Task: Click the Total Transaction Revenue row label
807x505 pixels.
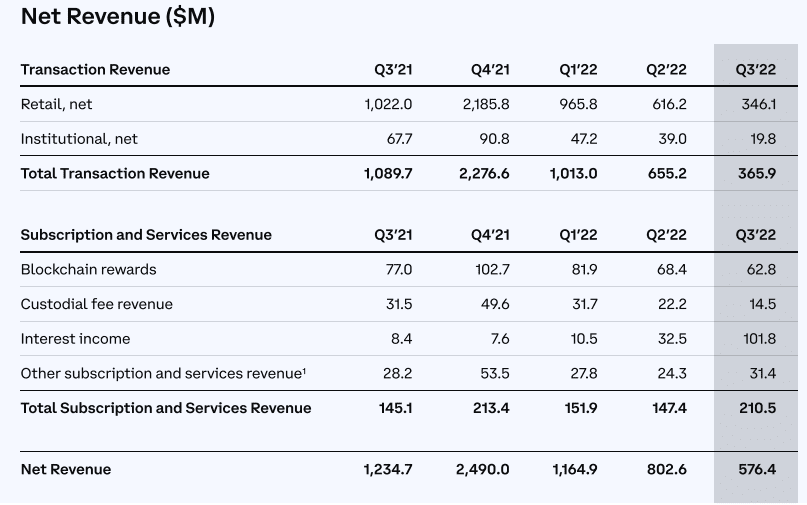Action: click(x=115, y=173)
